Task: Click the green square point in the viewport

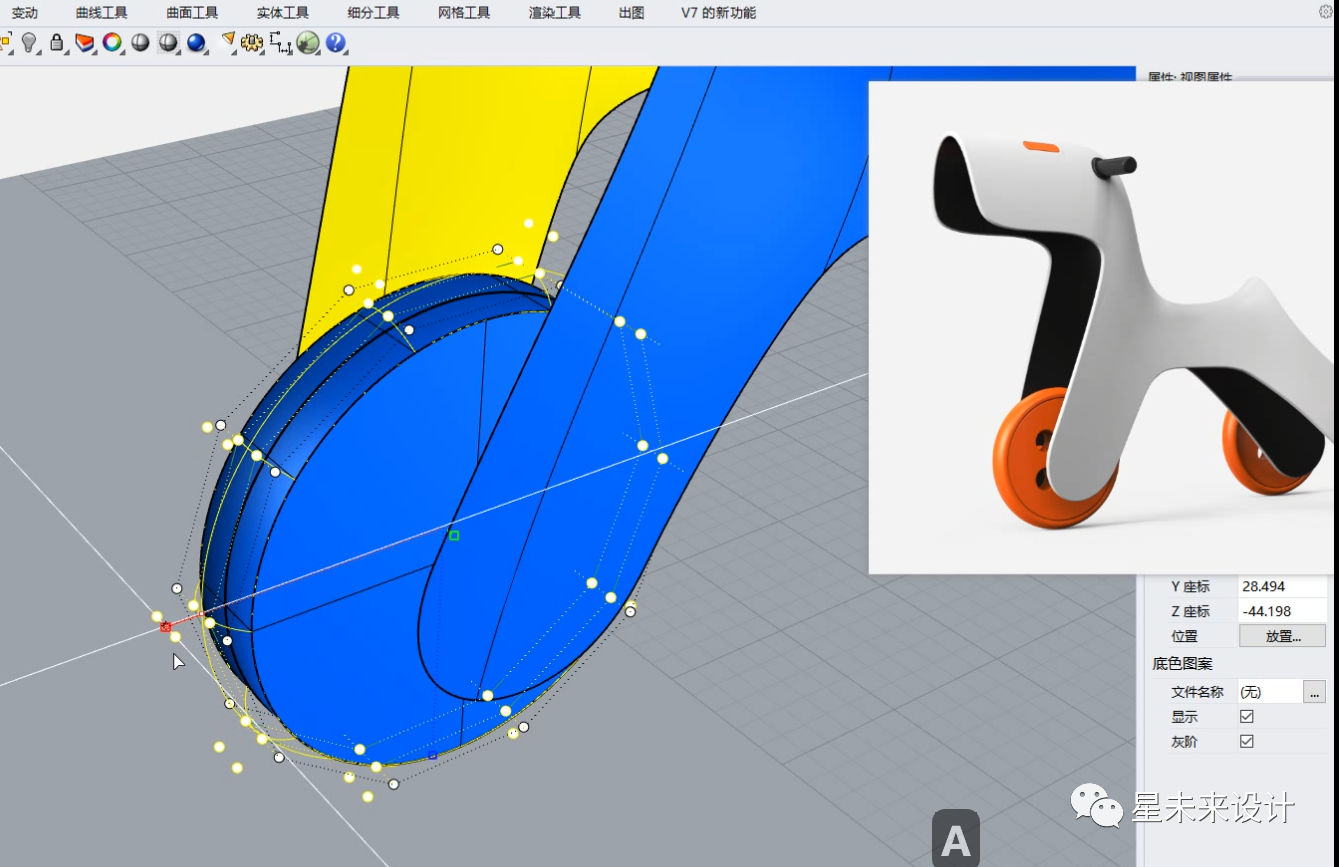Action: (454, 536)
